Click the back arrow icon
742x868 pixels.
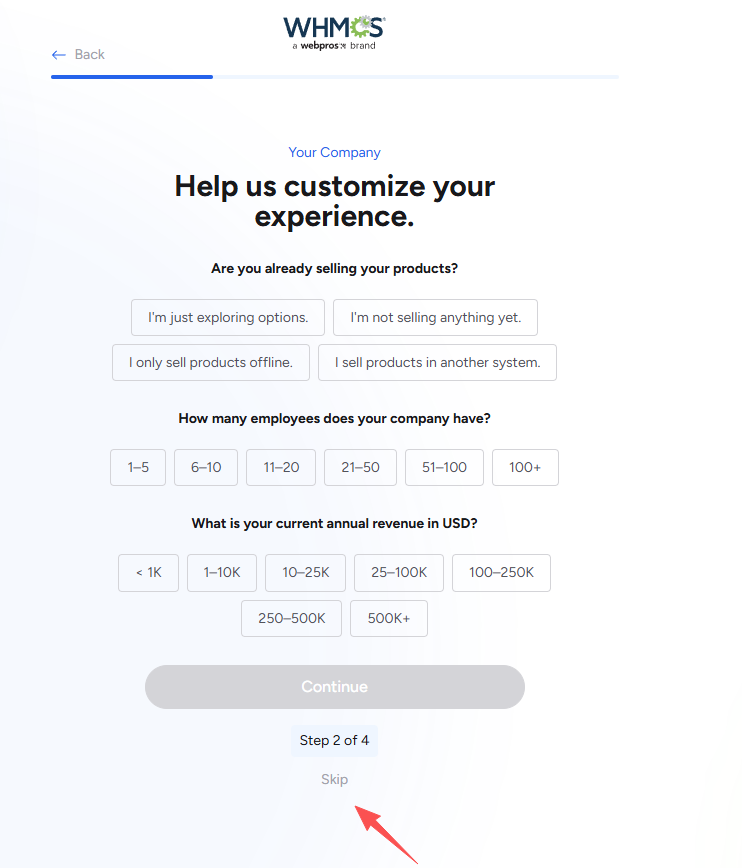tap(59, 55)
